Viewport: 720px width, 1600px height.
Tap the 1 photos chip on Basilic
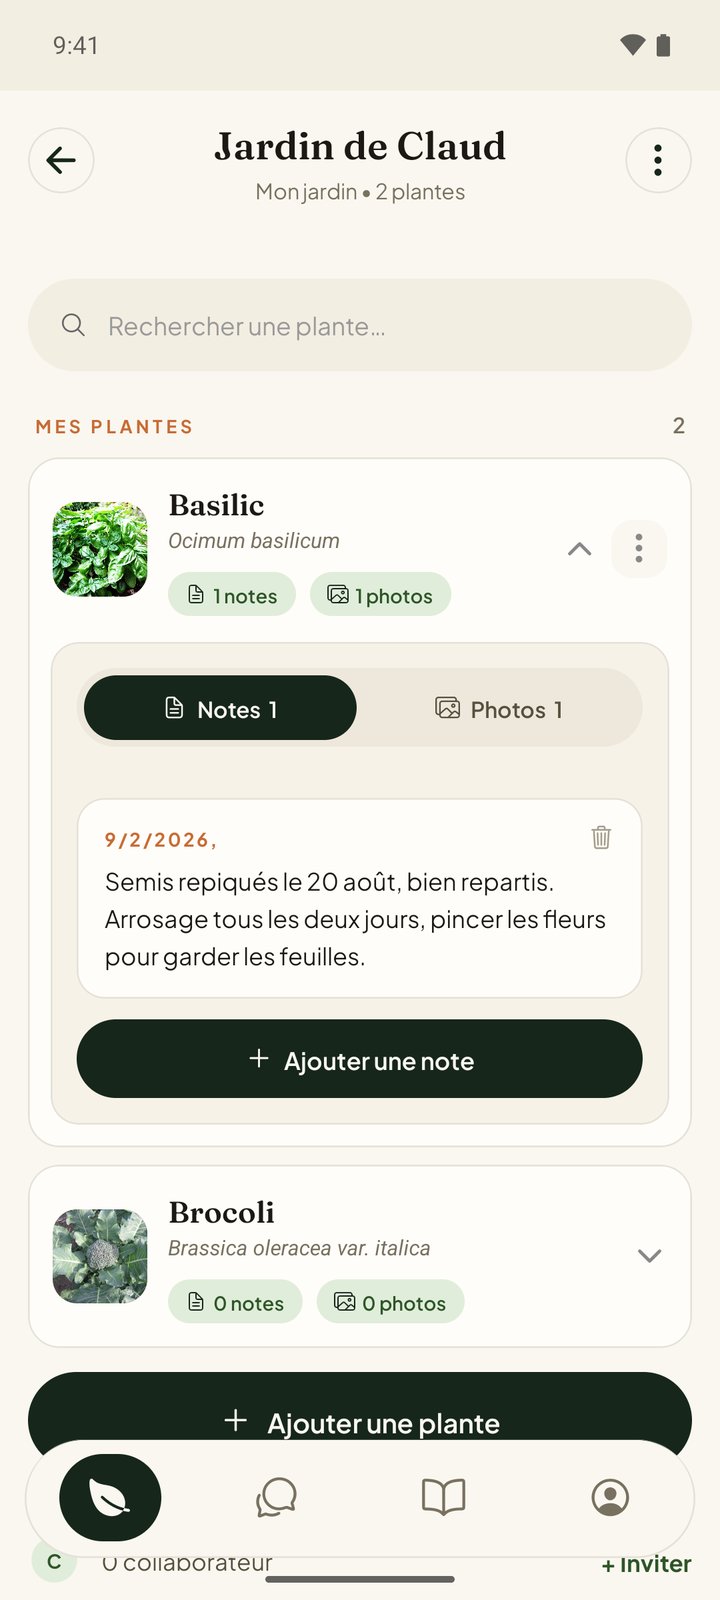pos(381,595)
